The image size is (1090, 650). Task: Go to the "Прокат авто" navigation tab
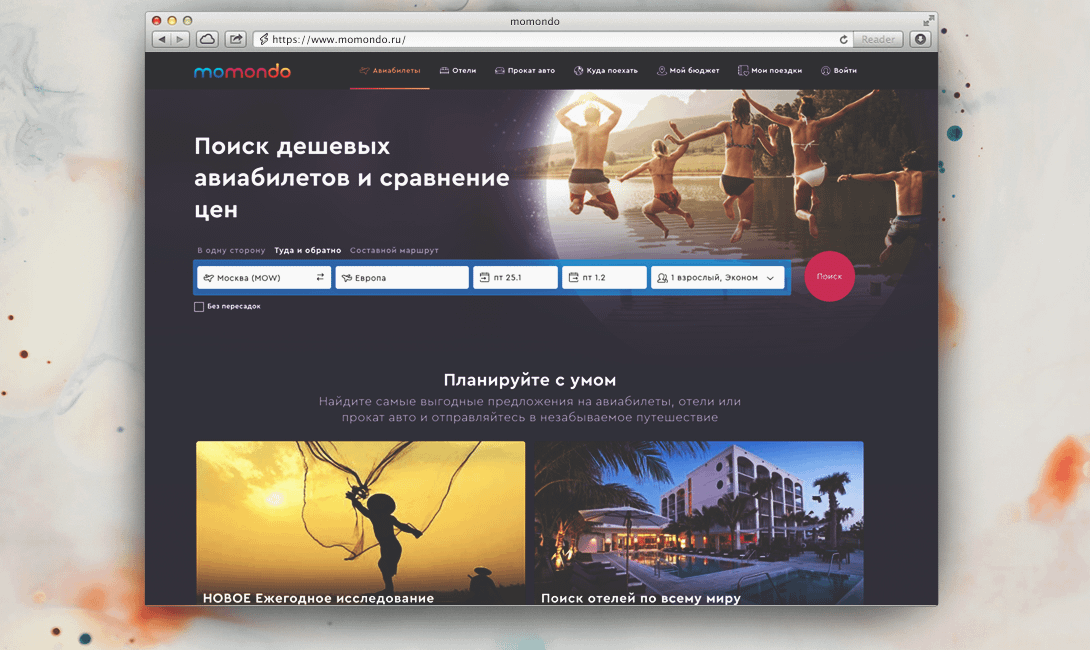525,71
